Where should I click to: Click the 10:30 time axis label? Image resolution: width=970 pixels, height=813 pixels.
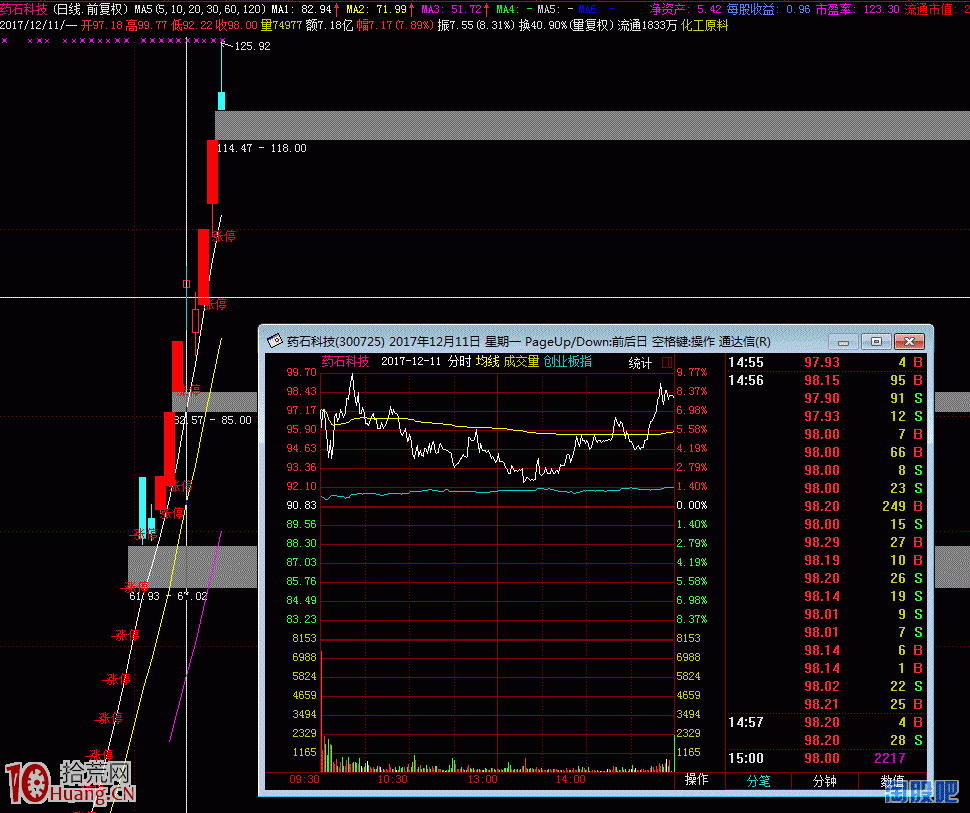tap(393, 779)
